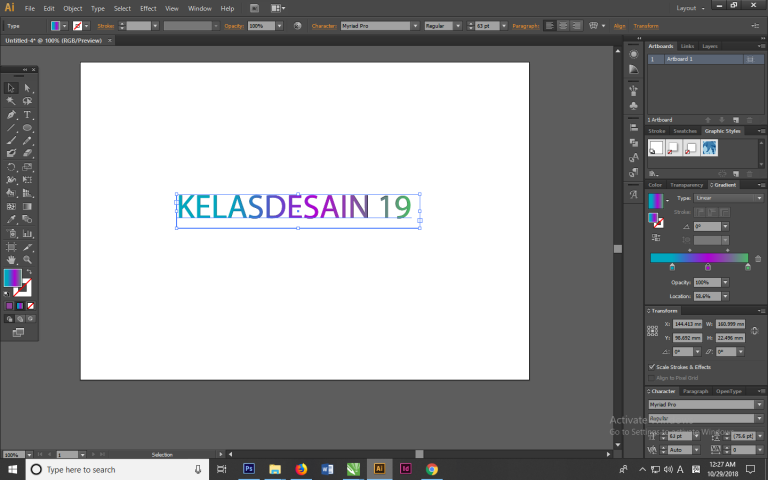The height and width of the screenshot is (480, 768).
Task: Choose the Zoom tool in the toolbox
Action: click(28, 259)
